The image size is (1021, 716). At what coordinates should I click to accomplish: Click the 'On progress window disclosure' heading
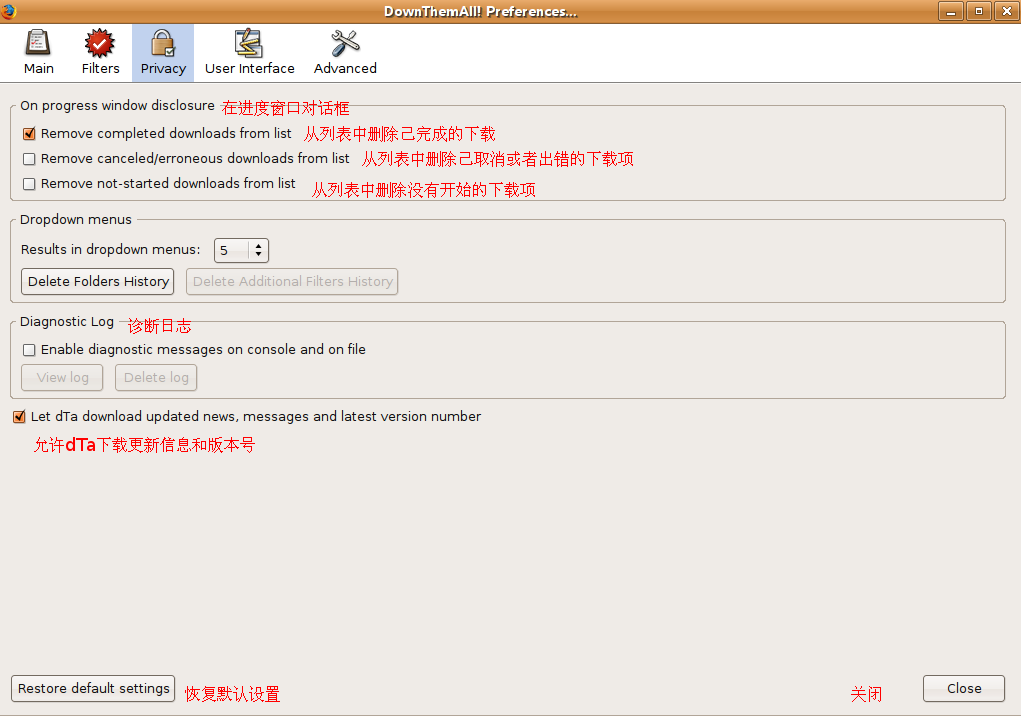point(117,105)
